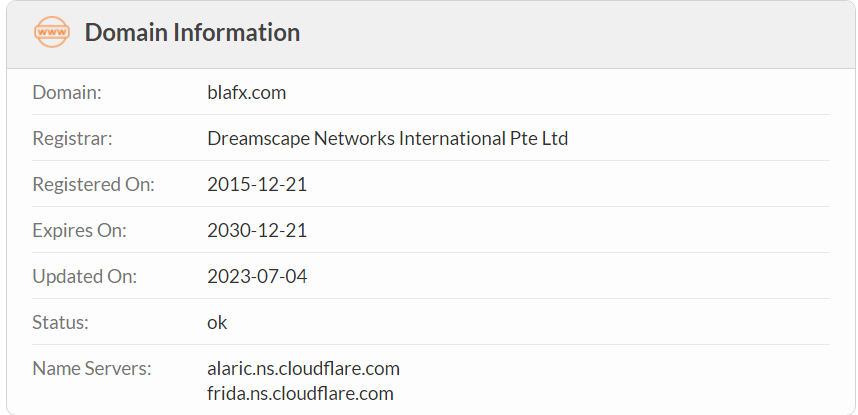The height and width of the screenshot is (415, 858).
Task: Click the Registrar table row
Action: coord(431,138)
